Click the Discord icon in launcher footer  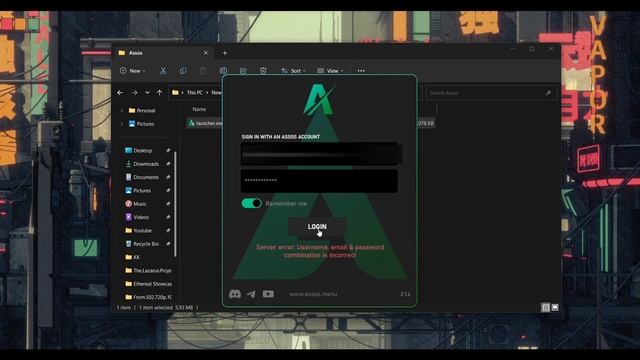tap(235, 294)
